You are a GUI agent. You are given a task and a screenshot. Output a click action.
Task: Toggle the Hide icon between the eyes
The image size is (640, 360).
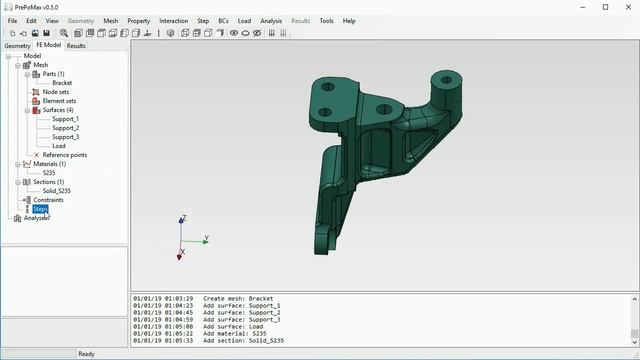245,33
